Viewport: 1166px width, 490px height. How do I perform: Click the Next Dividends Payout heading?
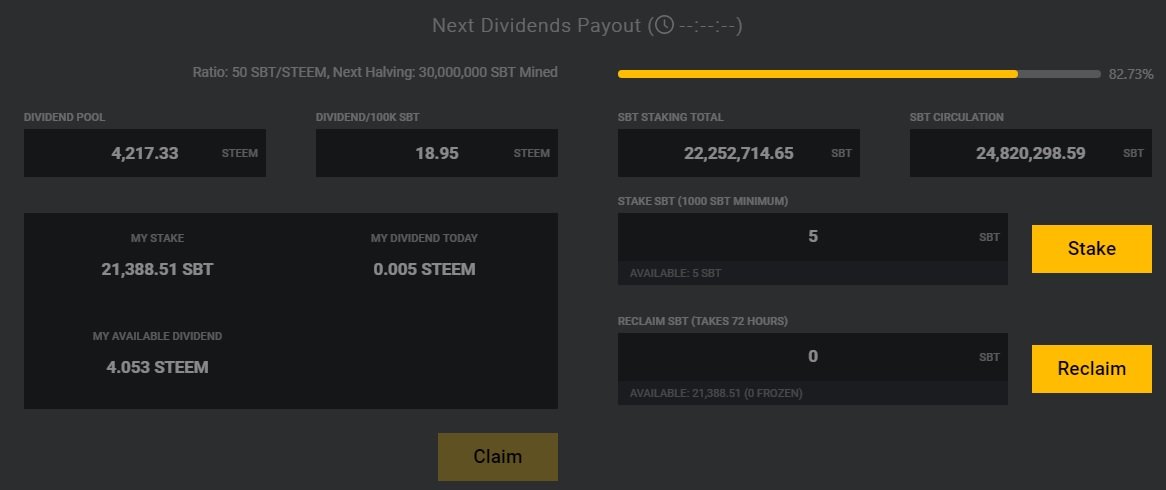(x=587, y=25)
